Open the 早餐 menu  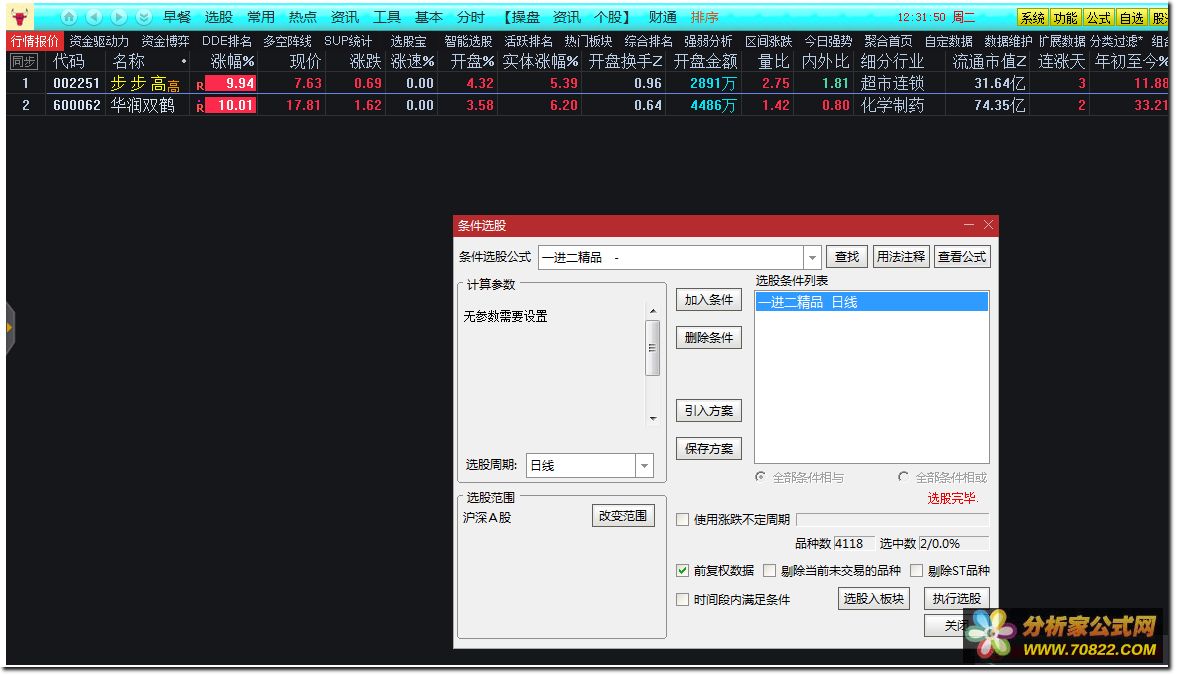[x=177, y=17]
